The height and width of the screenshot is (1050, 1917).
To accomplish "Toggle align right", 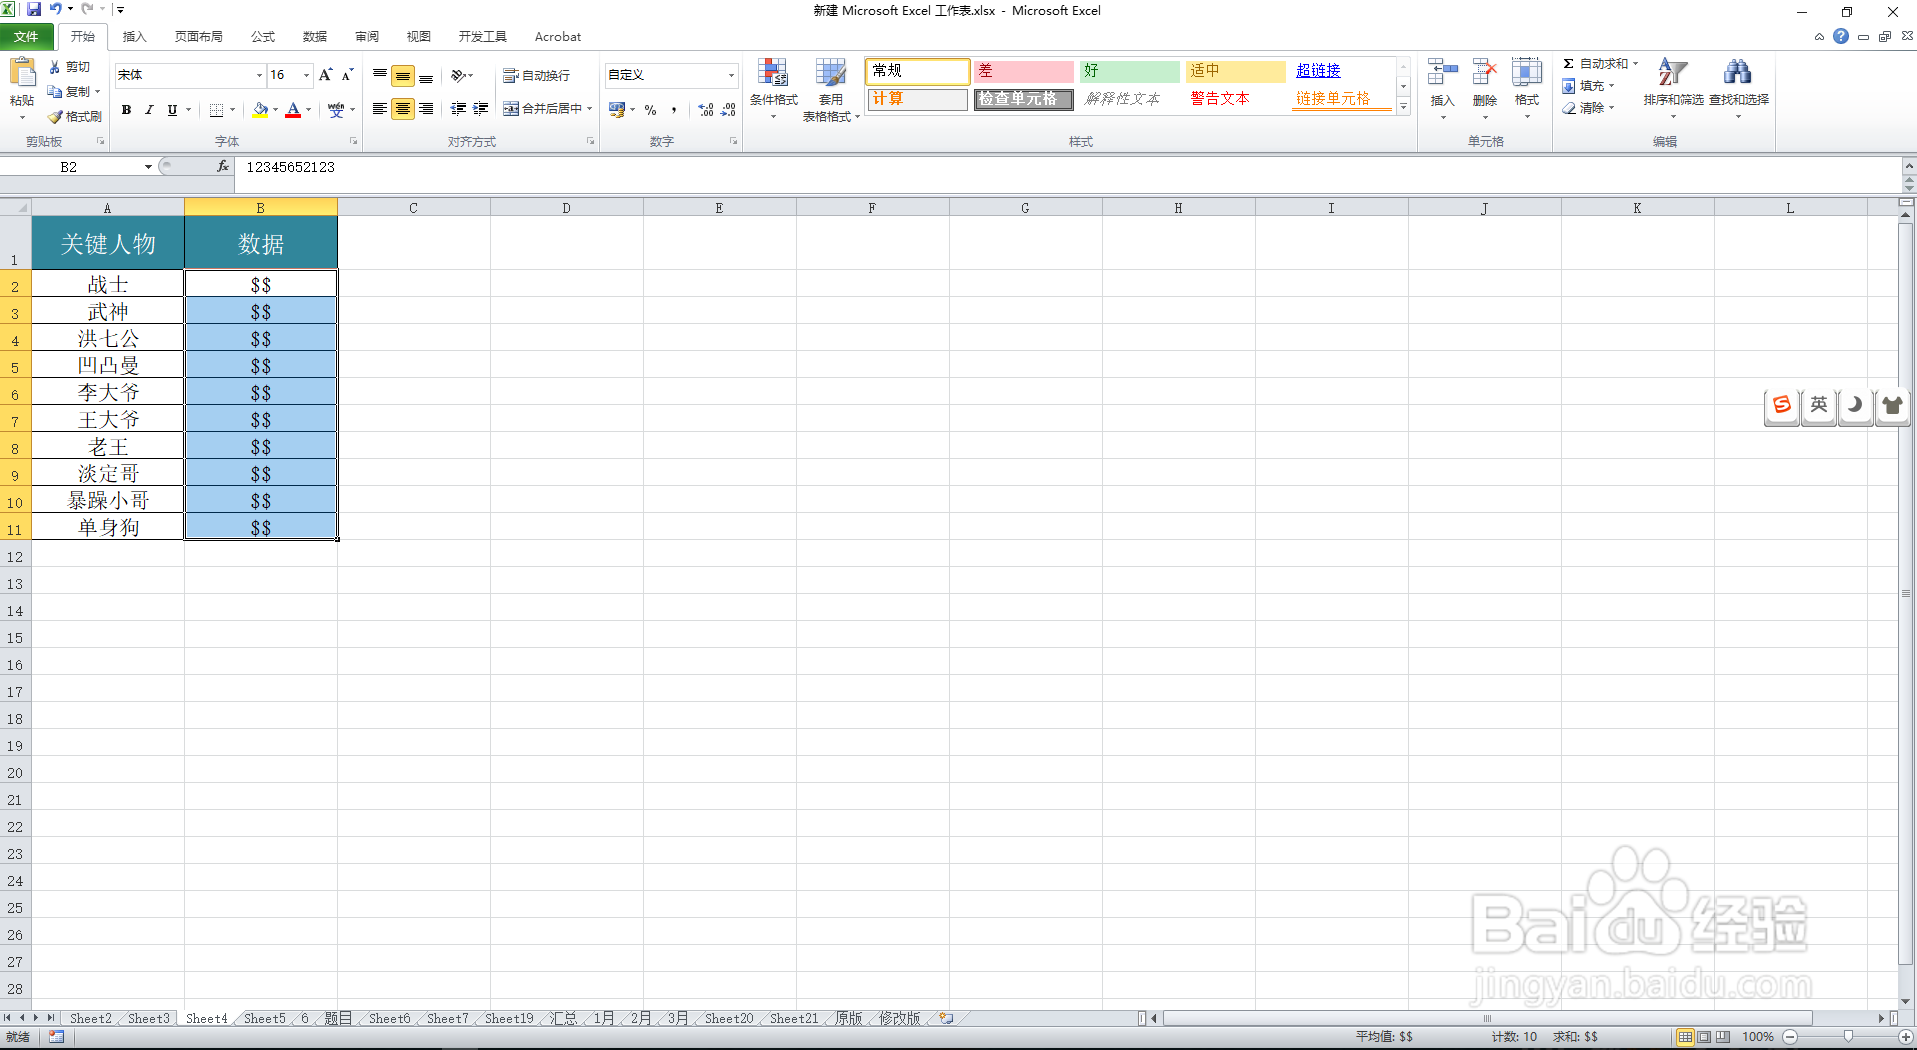I will click(x=426, y=108).
